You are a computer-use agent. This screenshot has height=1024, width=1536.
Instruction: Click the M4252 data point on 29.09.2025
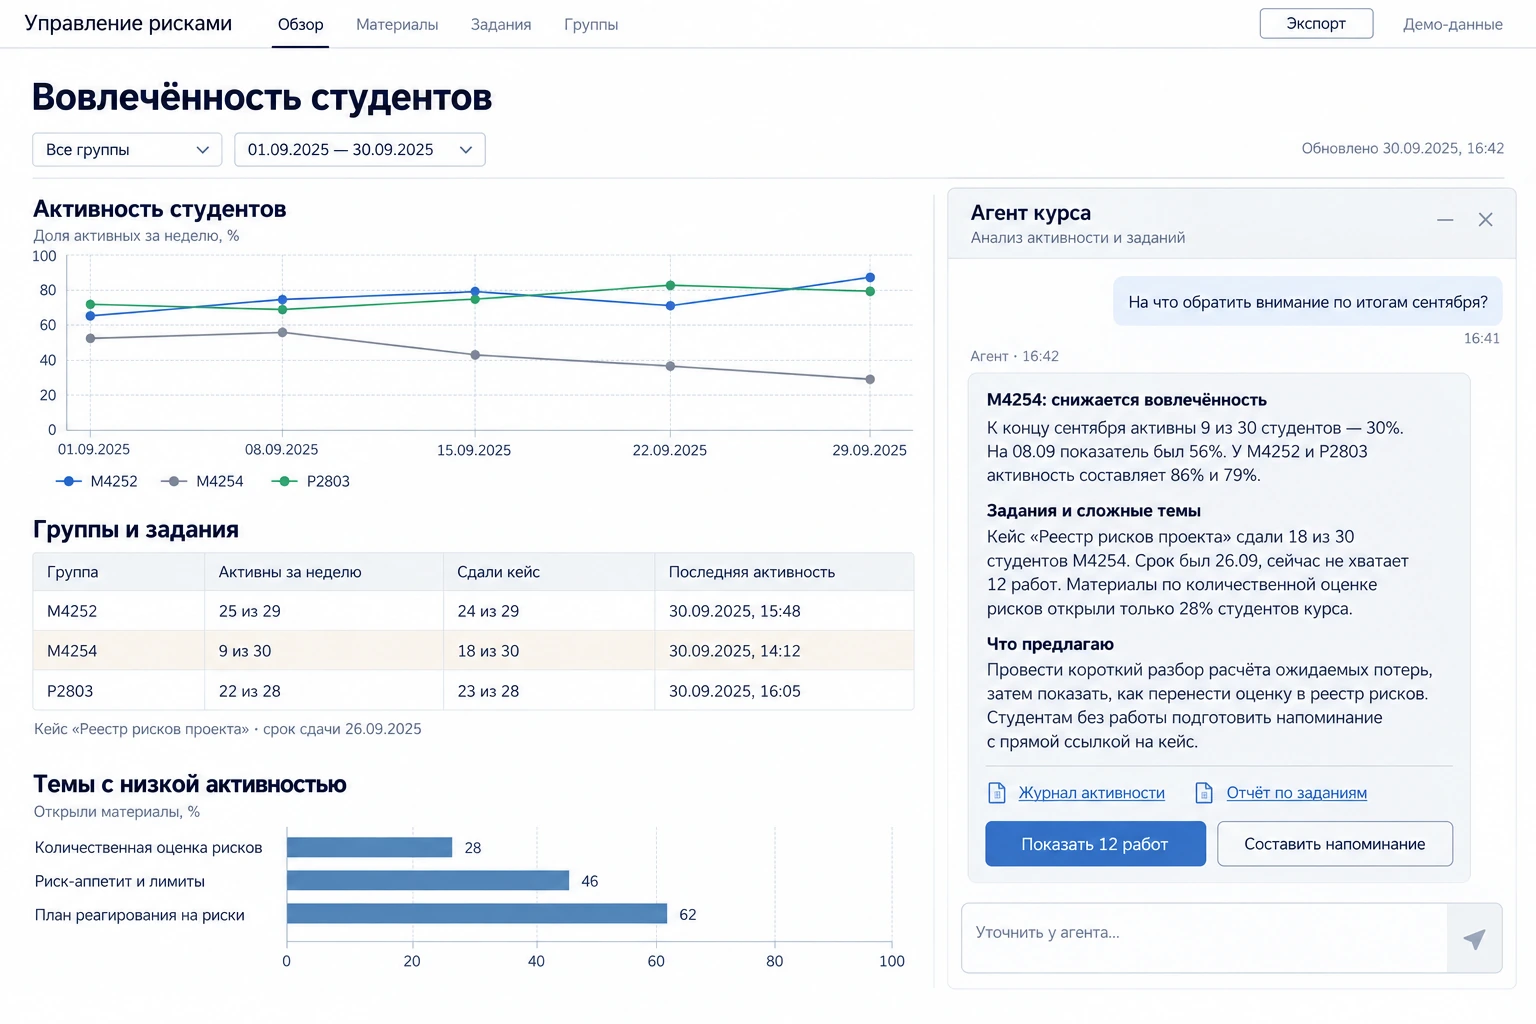(x=870, y=277)
